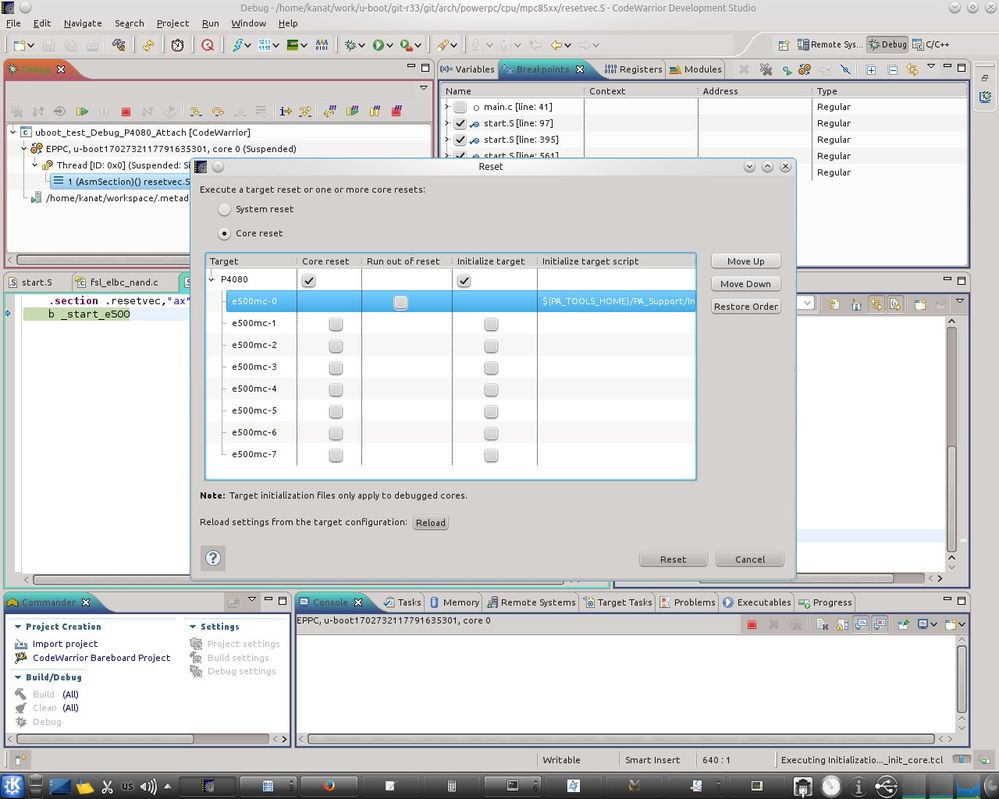Collapse the P4080 target tree node
Screen dimensions: 999x799
coord(212,279)
